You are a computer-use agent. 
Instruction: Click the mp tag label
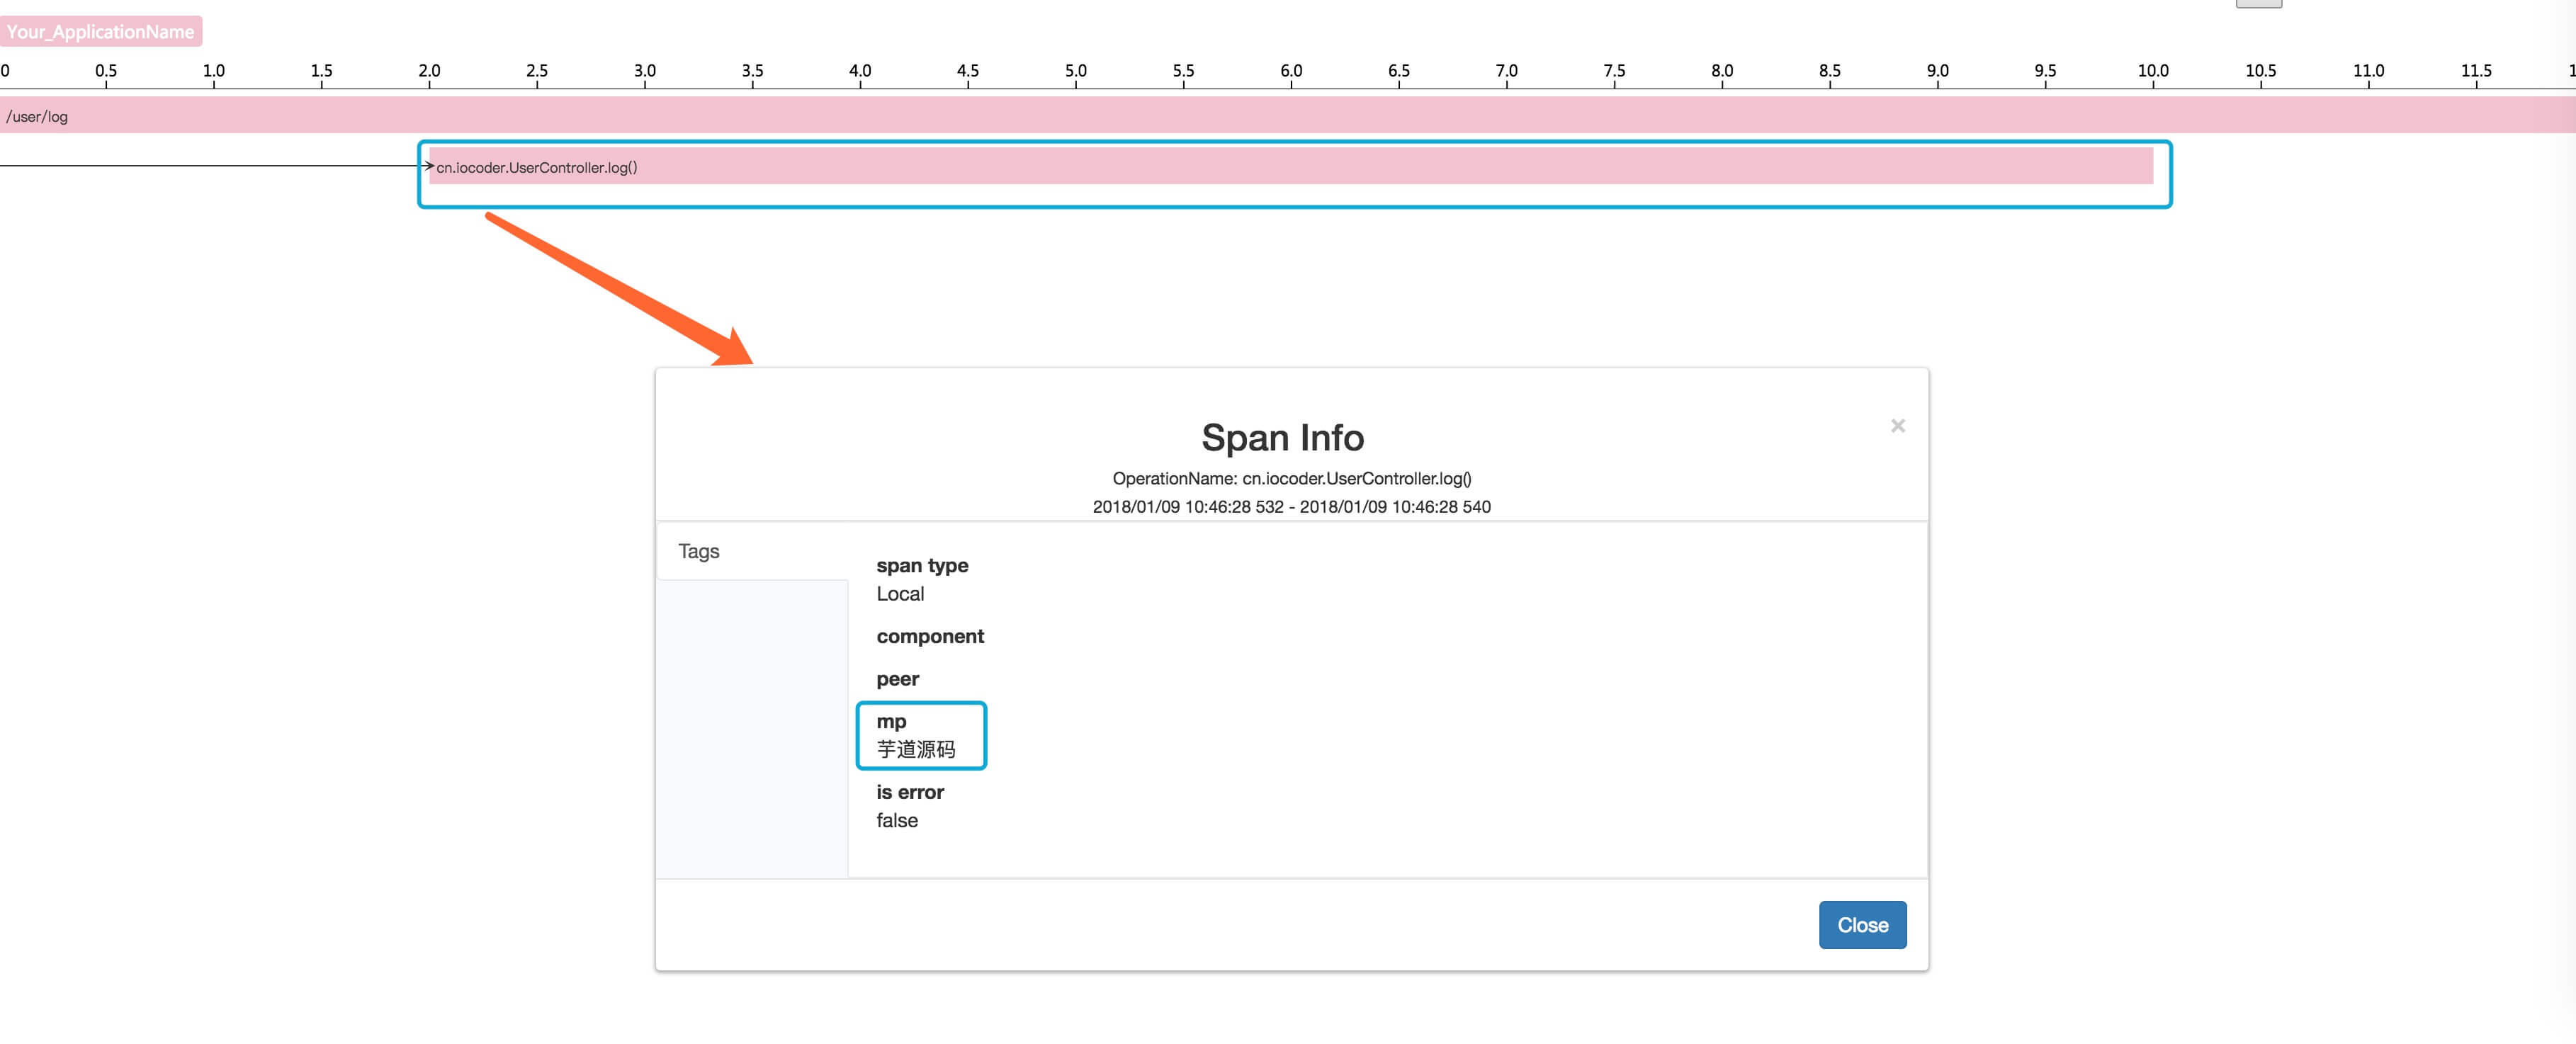point(891,721)
